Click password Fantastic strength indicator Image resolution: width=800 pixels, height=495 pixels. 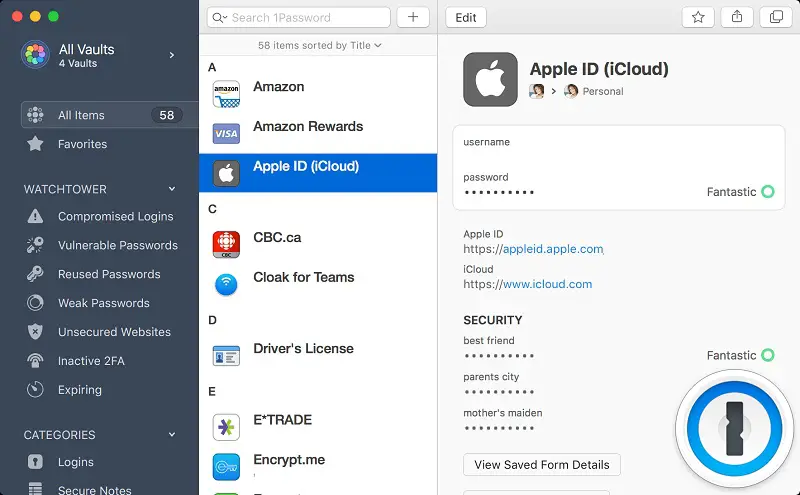pos(740,192)
